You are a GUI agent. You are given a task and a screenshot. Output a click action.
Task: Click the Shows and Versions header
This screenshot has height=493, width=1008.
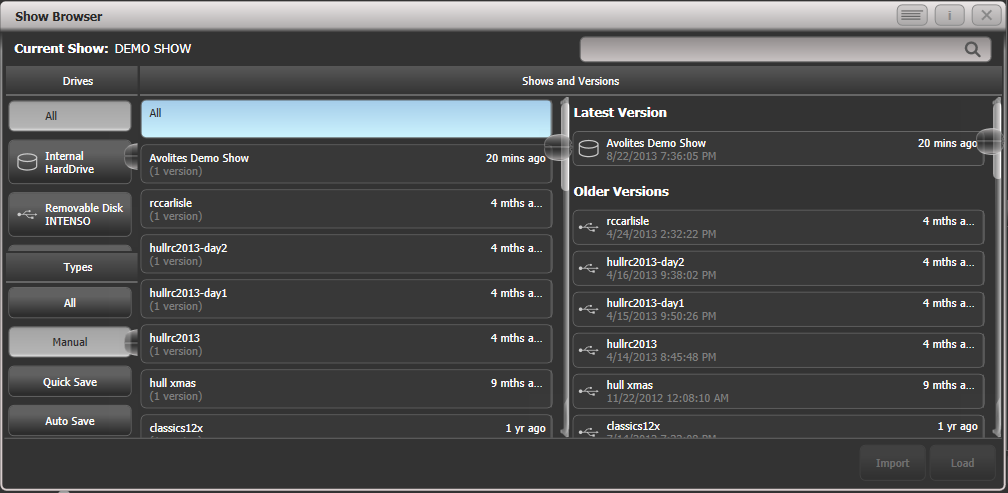coord(571,81)
